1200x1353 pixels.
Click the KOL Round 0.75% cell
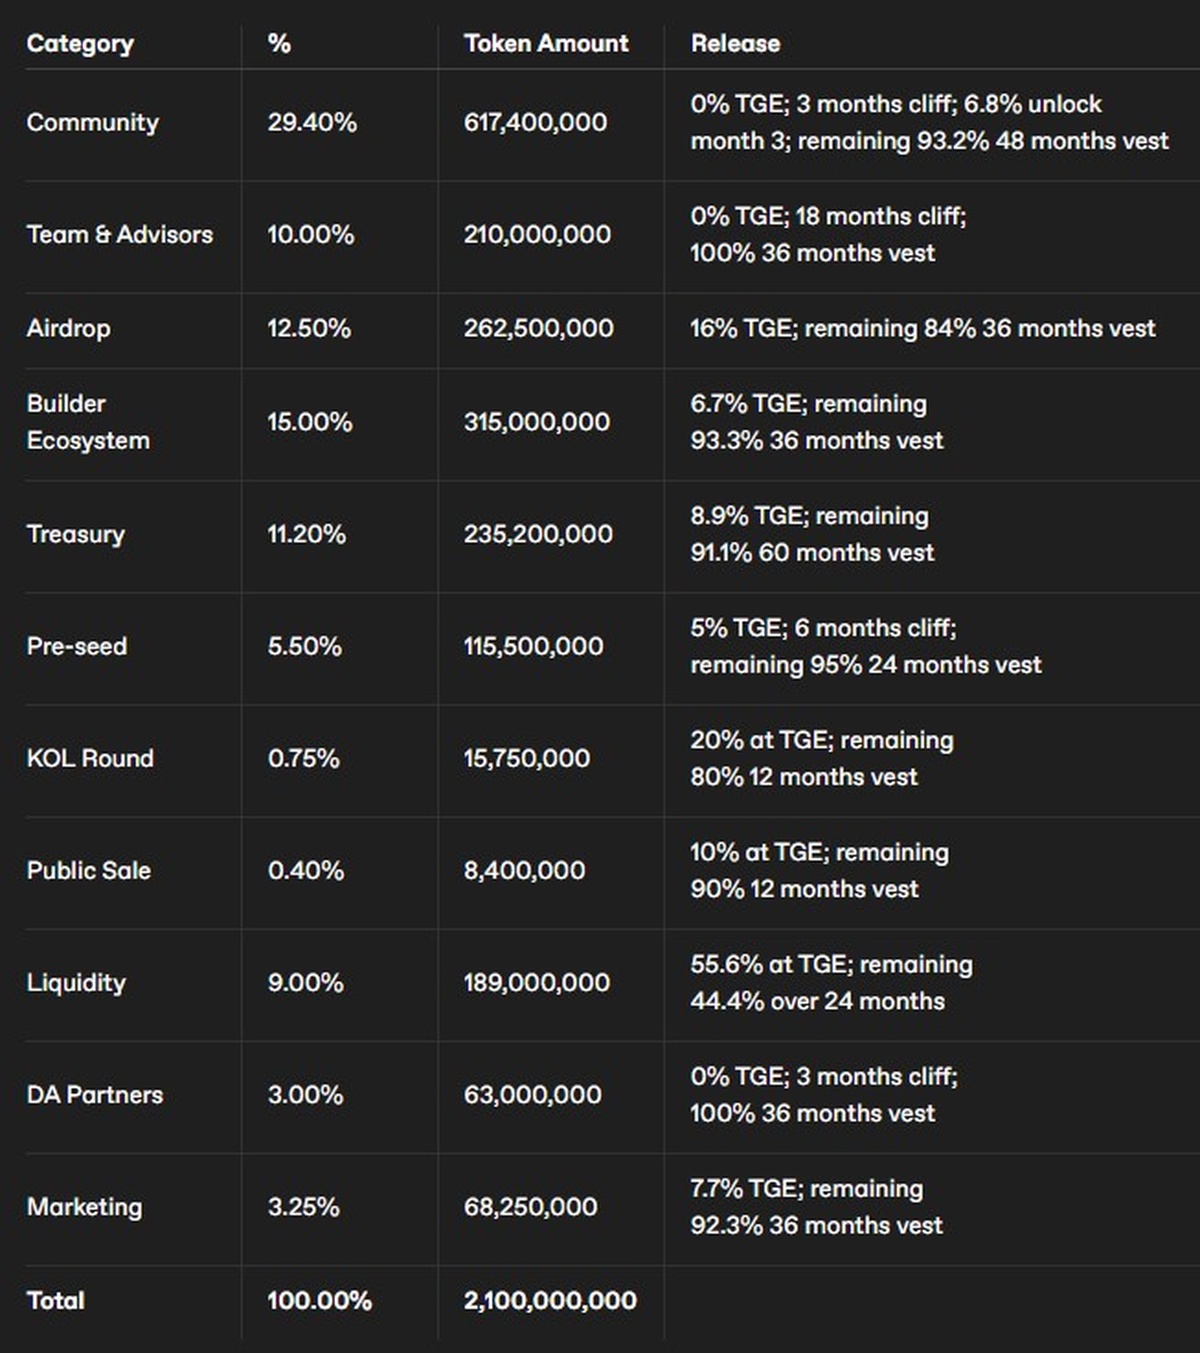pos(304,758)
